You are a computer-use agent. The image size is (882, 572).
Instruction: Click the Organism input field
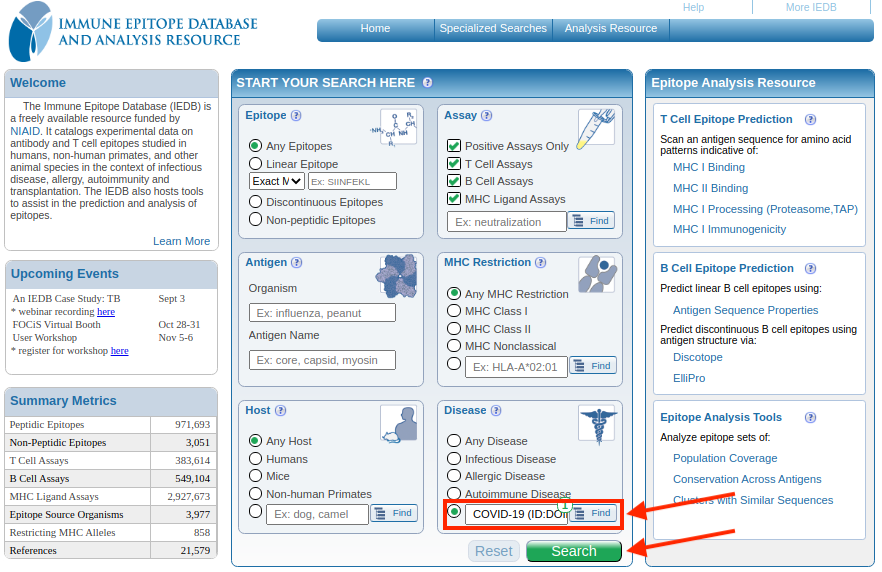click(322, 313)
